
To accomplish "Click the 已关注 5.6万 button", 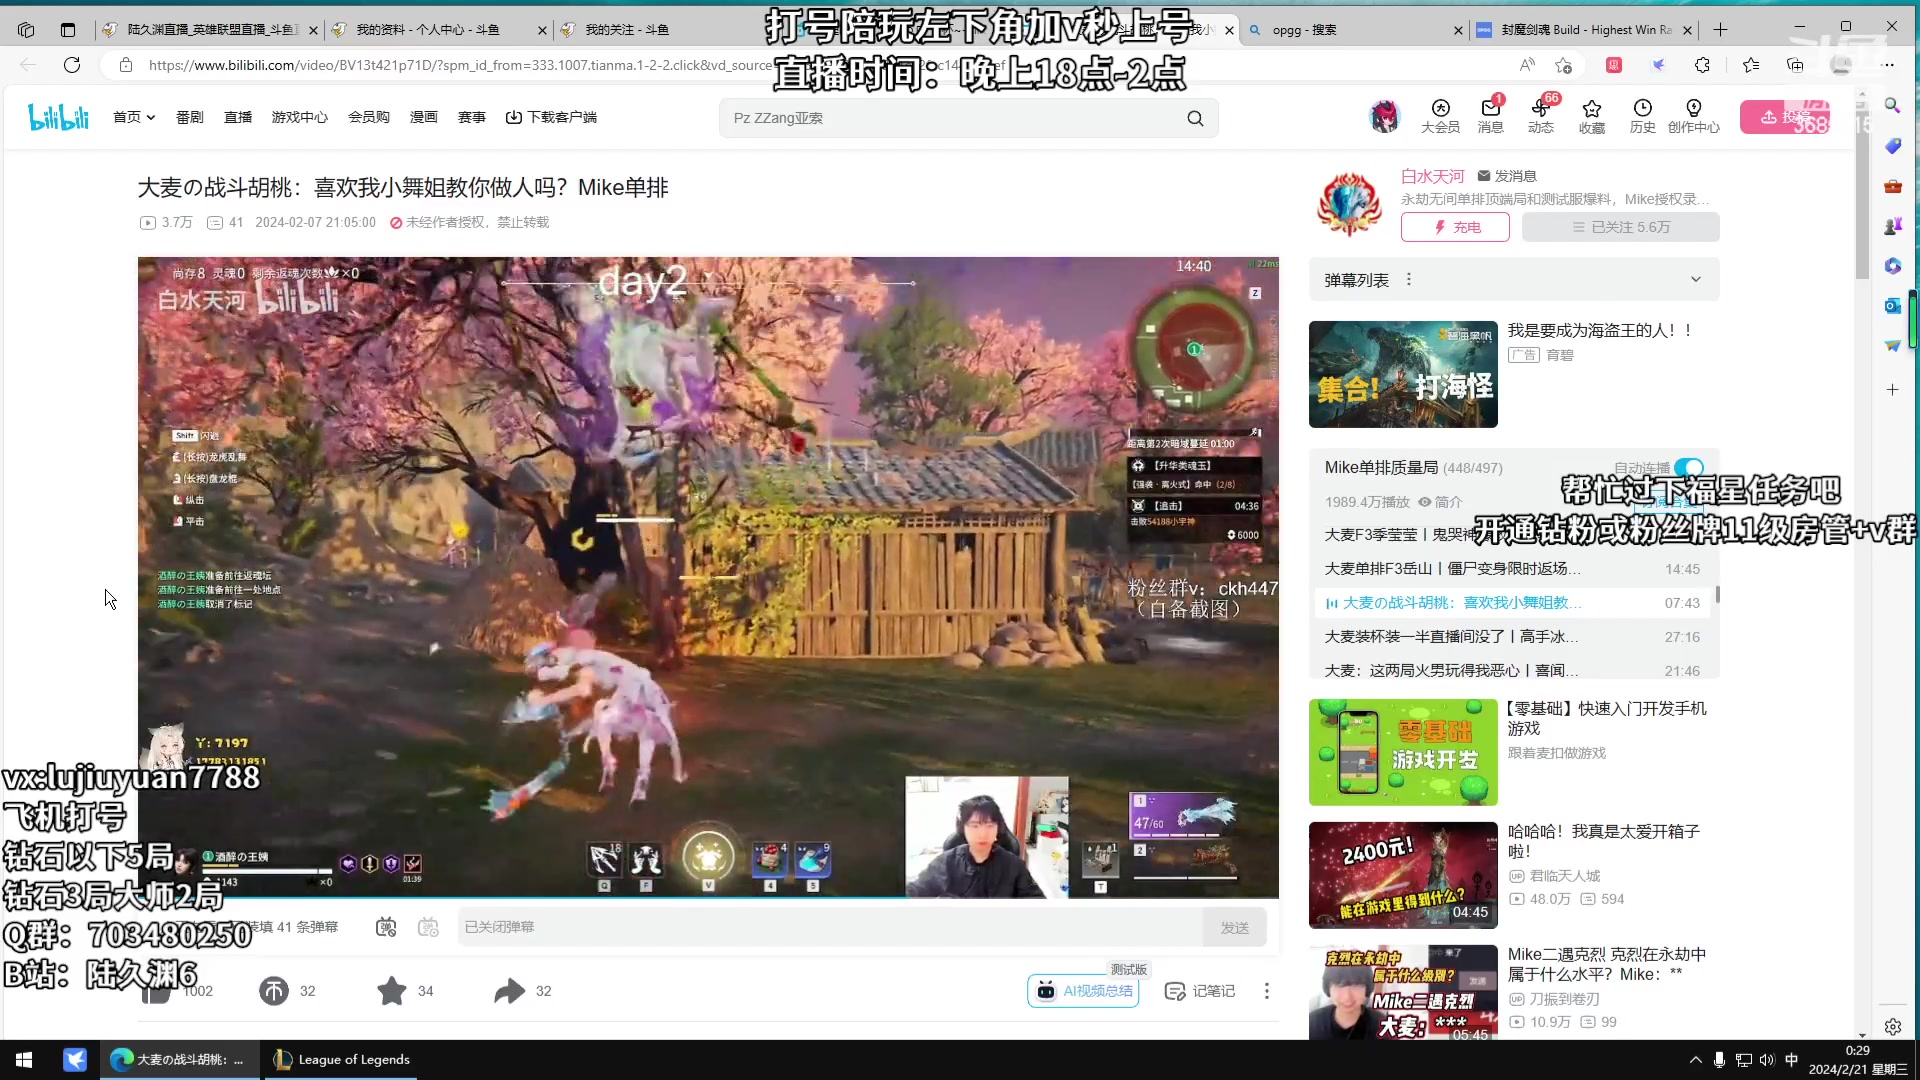I will point(1620,227).
